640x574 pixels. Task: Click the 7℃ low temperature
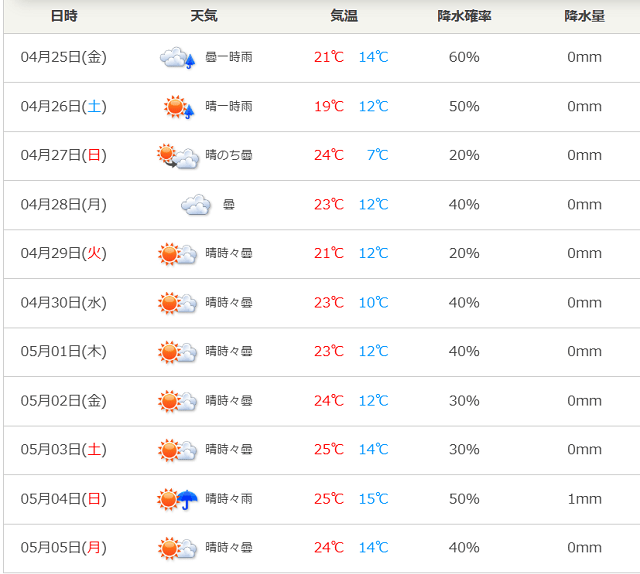378,155
